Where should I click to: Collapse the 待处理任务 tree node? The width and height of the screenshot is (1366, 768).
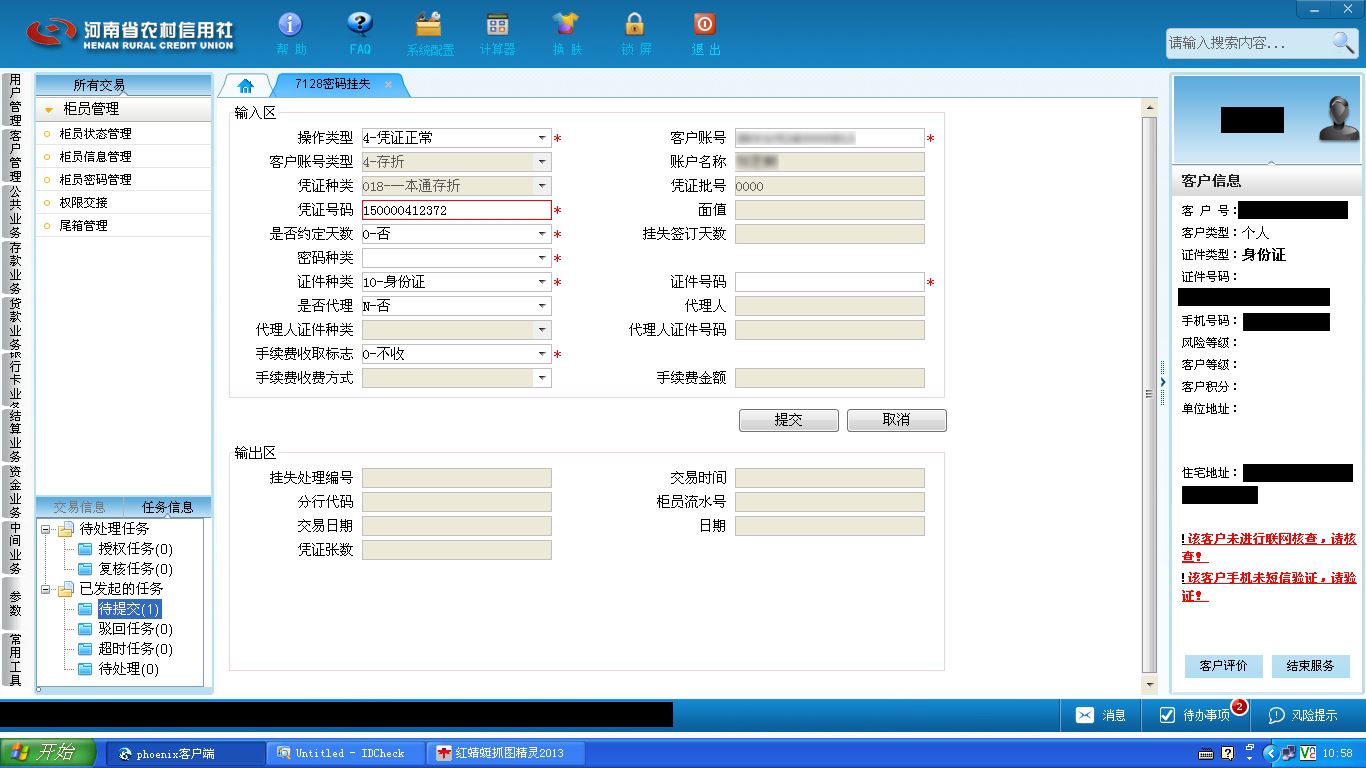[x=46, y=529]
